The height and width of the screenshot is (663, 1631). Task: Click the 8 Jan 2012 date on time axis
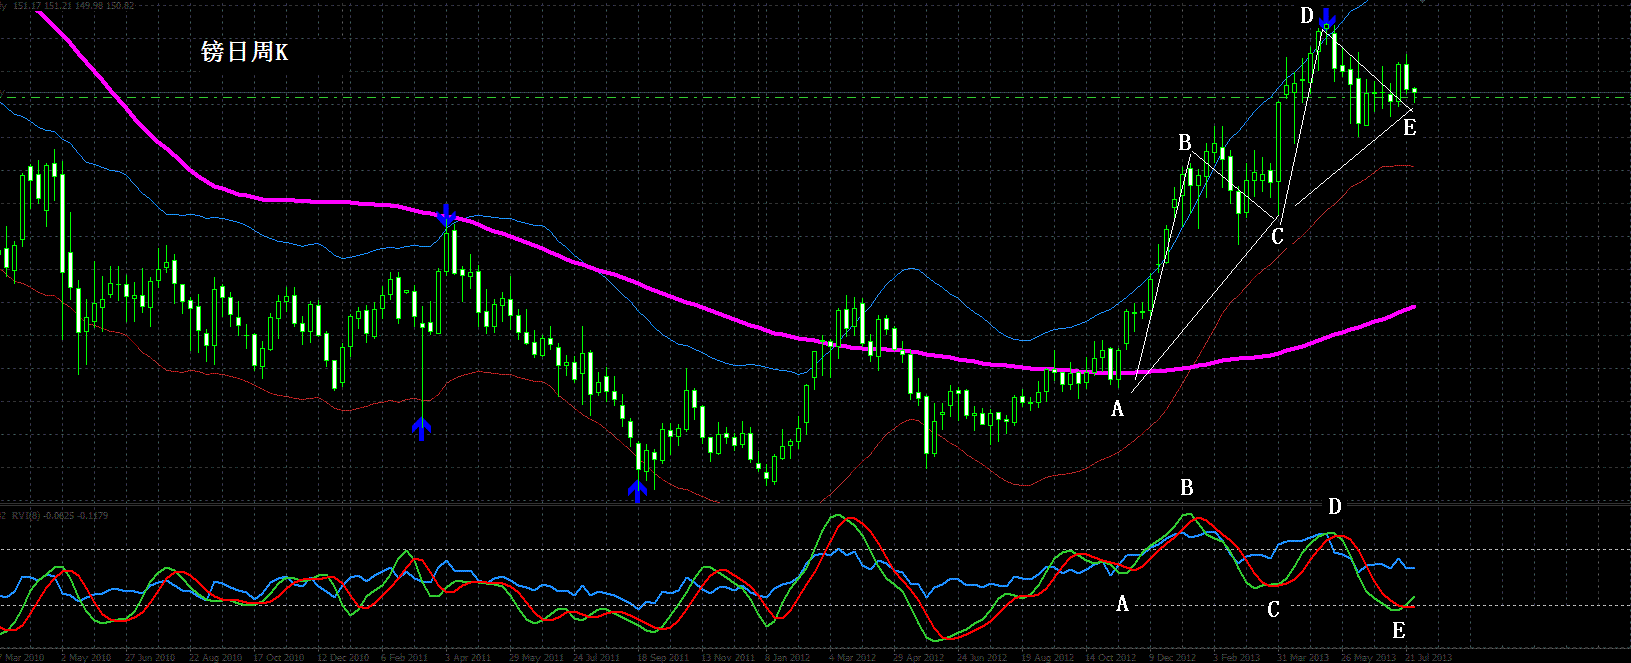click(787, 657)
